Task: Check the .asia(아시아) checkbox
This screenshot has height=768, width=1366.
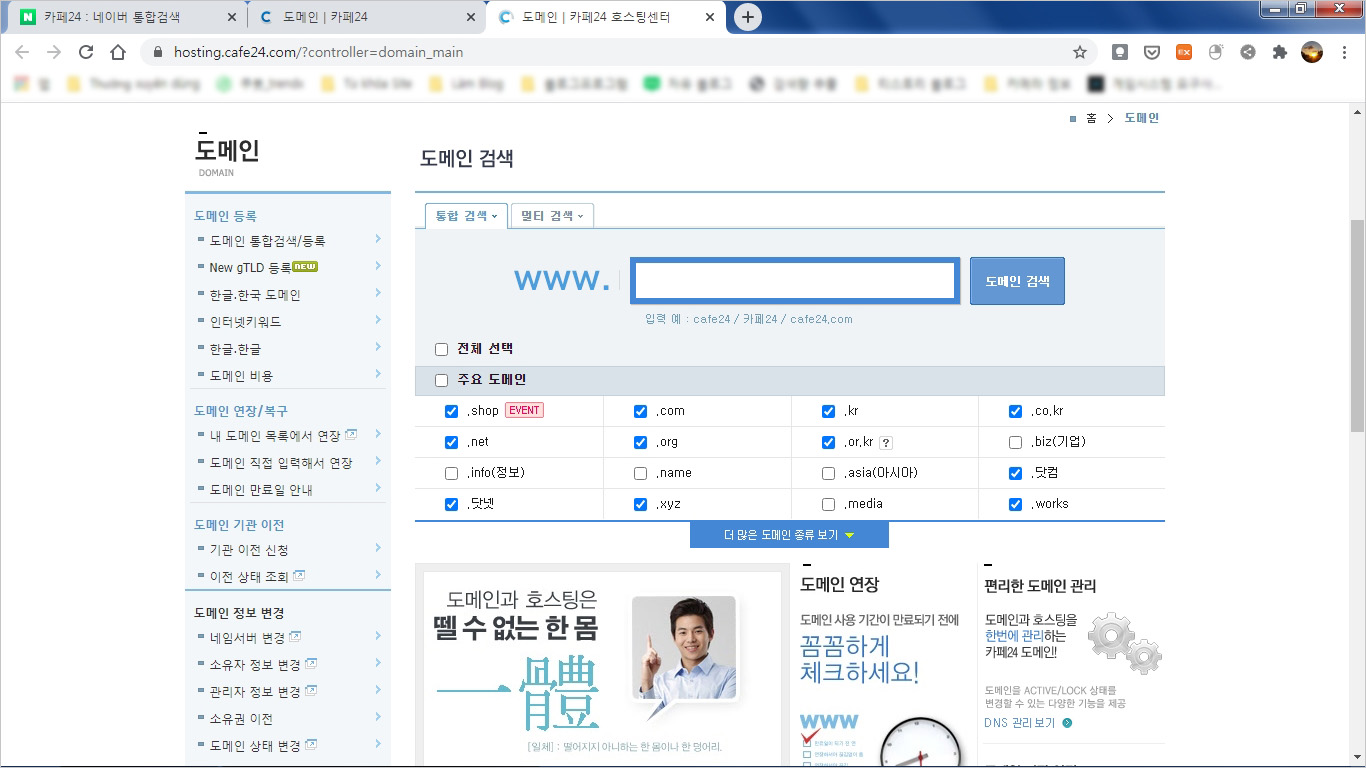Action: [828, 473]
